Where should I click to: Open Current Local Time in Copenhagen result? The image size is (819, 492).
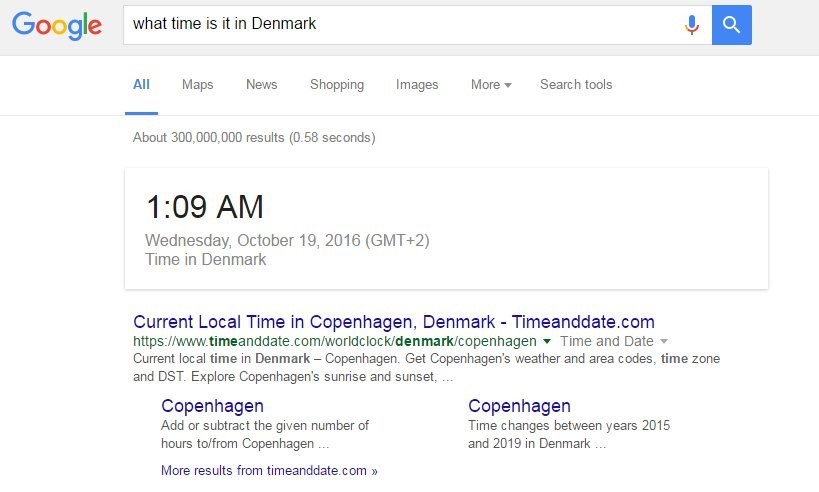tap(394, 322)
